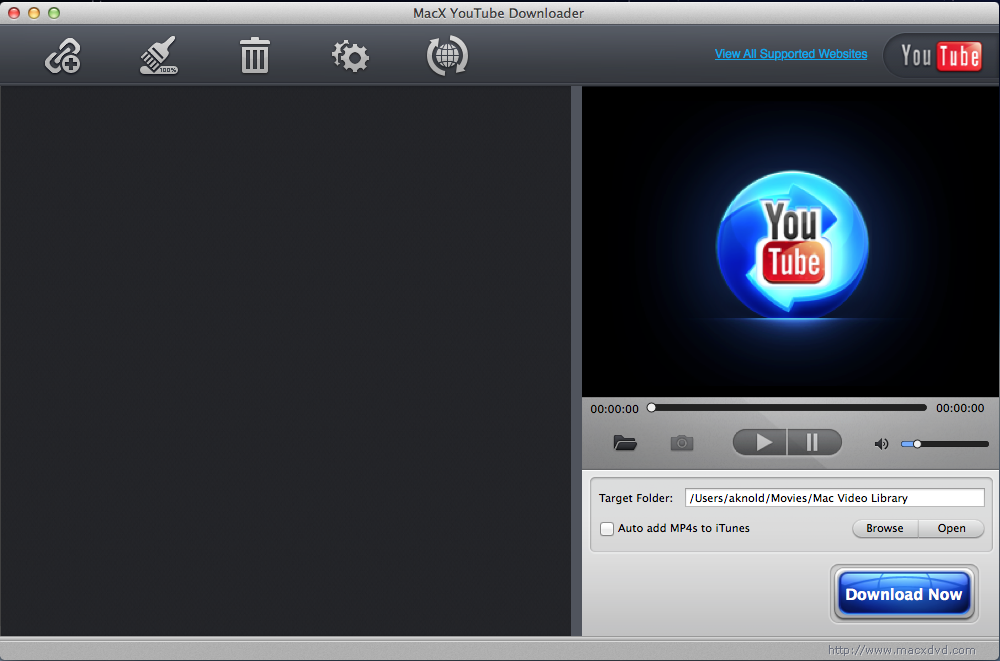The width and height of the screenshot is (1000, 661).
Task: Open View All Supported Websites link
Action: point(791,54)
